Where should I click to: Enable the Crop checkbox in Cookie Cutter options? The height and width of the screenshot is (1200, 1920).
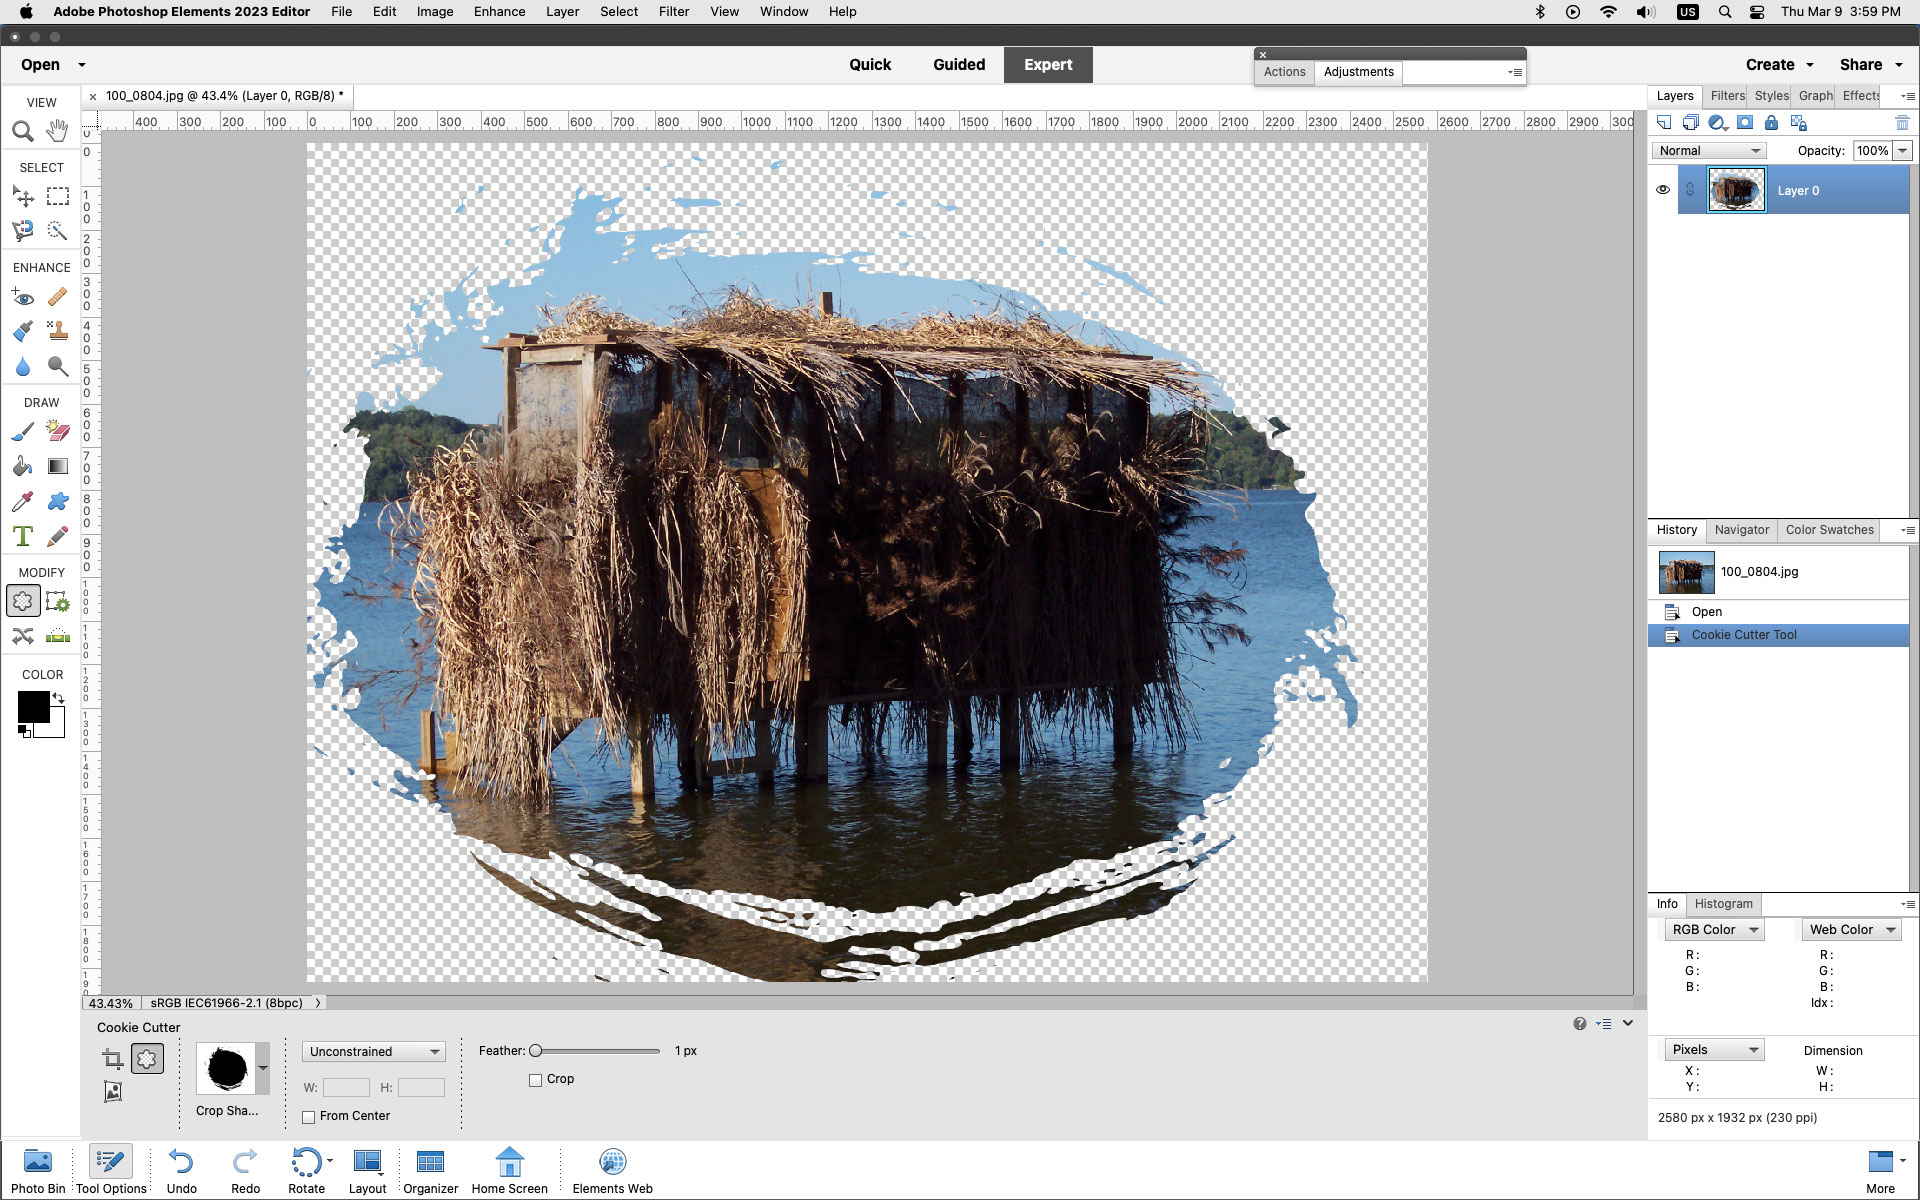tap(536, 1080)
